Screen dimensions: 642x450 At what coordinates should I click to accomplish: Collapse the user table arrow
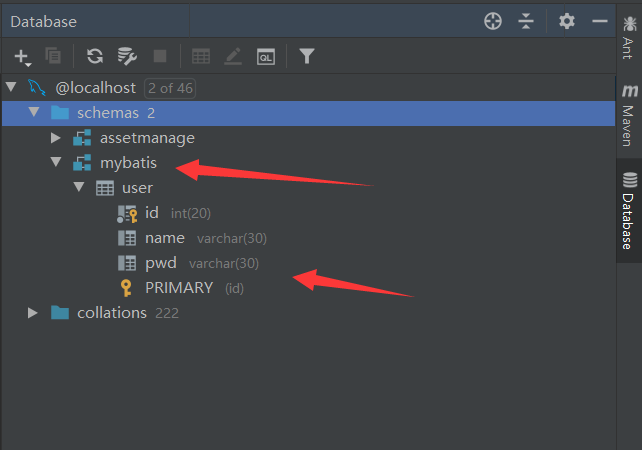point(79,187)
